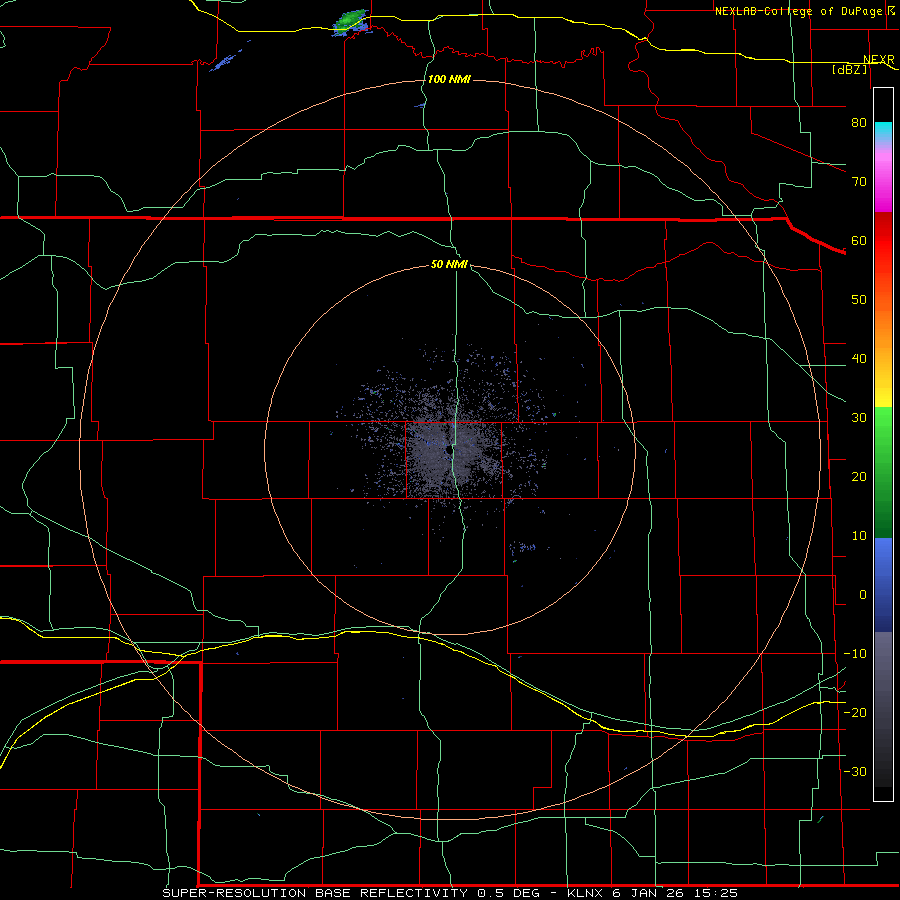Screen dimensions: 900x900
Task: Click the 100 NMI range ring label
Action: pos(449,79)
